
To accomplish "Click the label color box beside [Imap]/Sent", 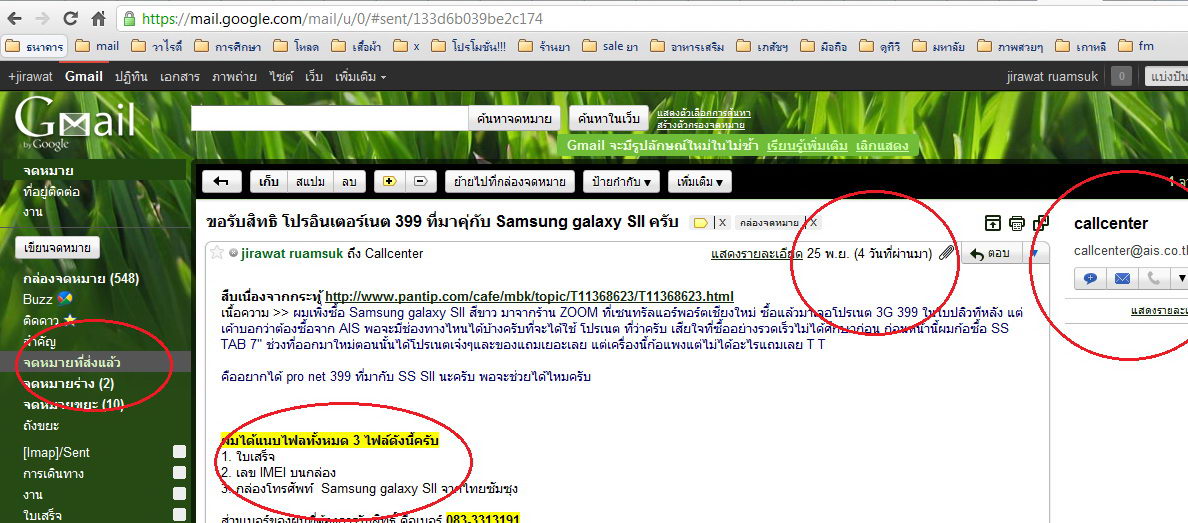I will (x=179, y=453).
